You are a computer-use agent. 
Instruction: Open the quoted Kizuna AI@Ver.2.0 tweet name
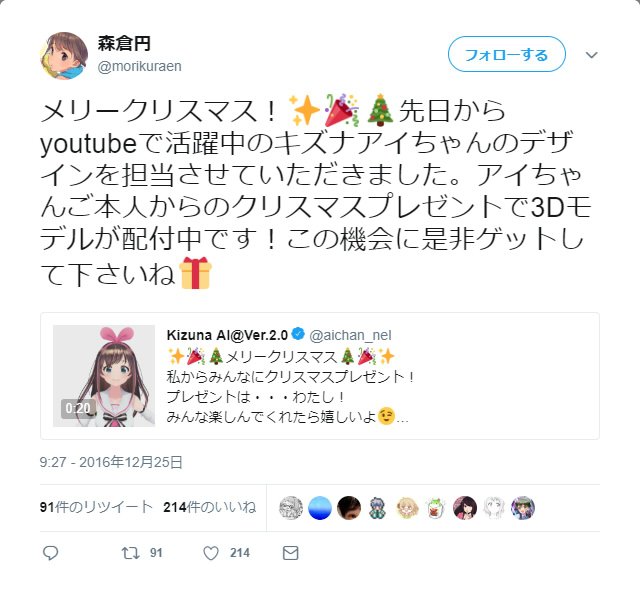tap(227, 335)
